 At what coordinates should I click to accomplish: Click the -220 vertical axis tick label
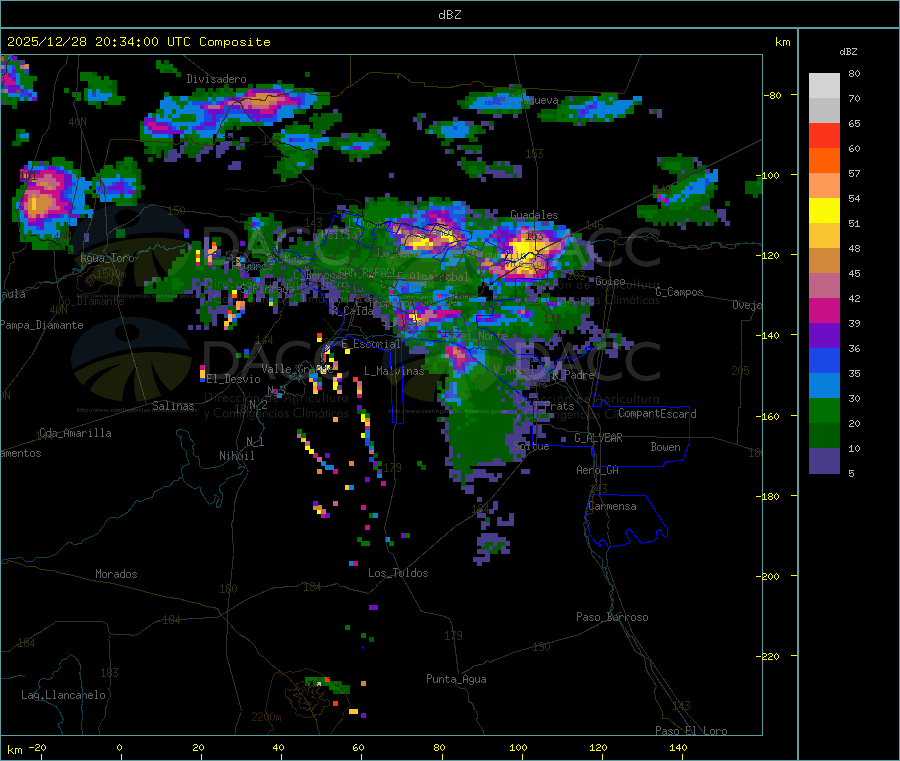[x=770, y=657]
